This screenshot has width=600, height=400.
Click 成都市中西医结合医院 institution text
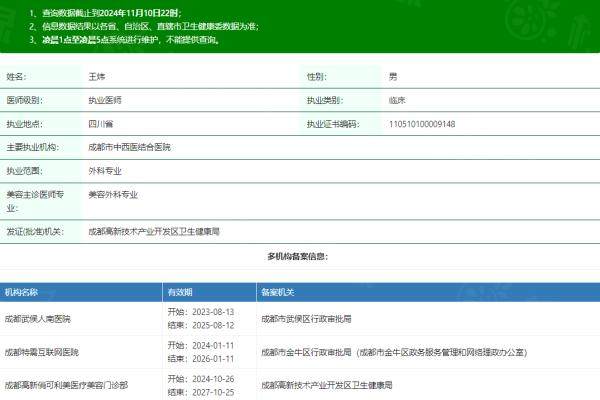pos(129,147)
